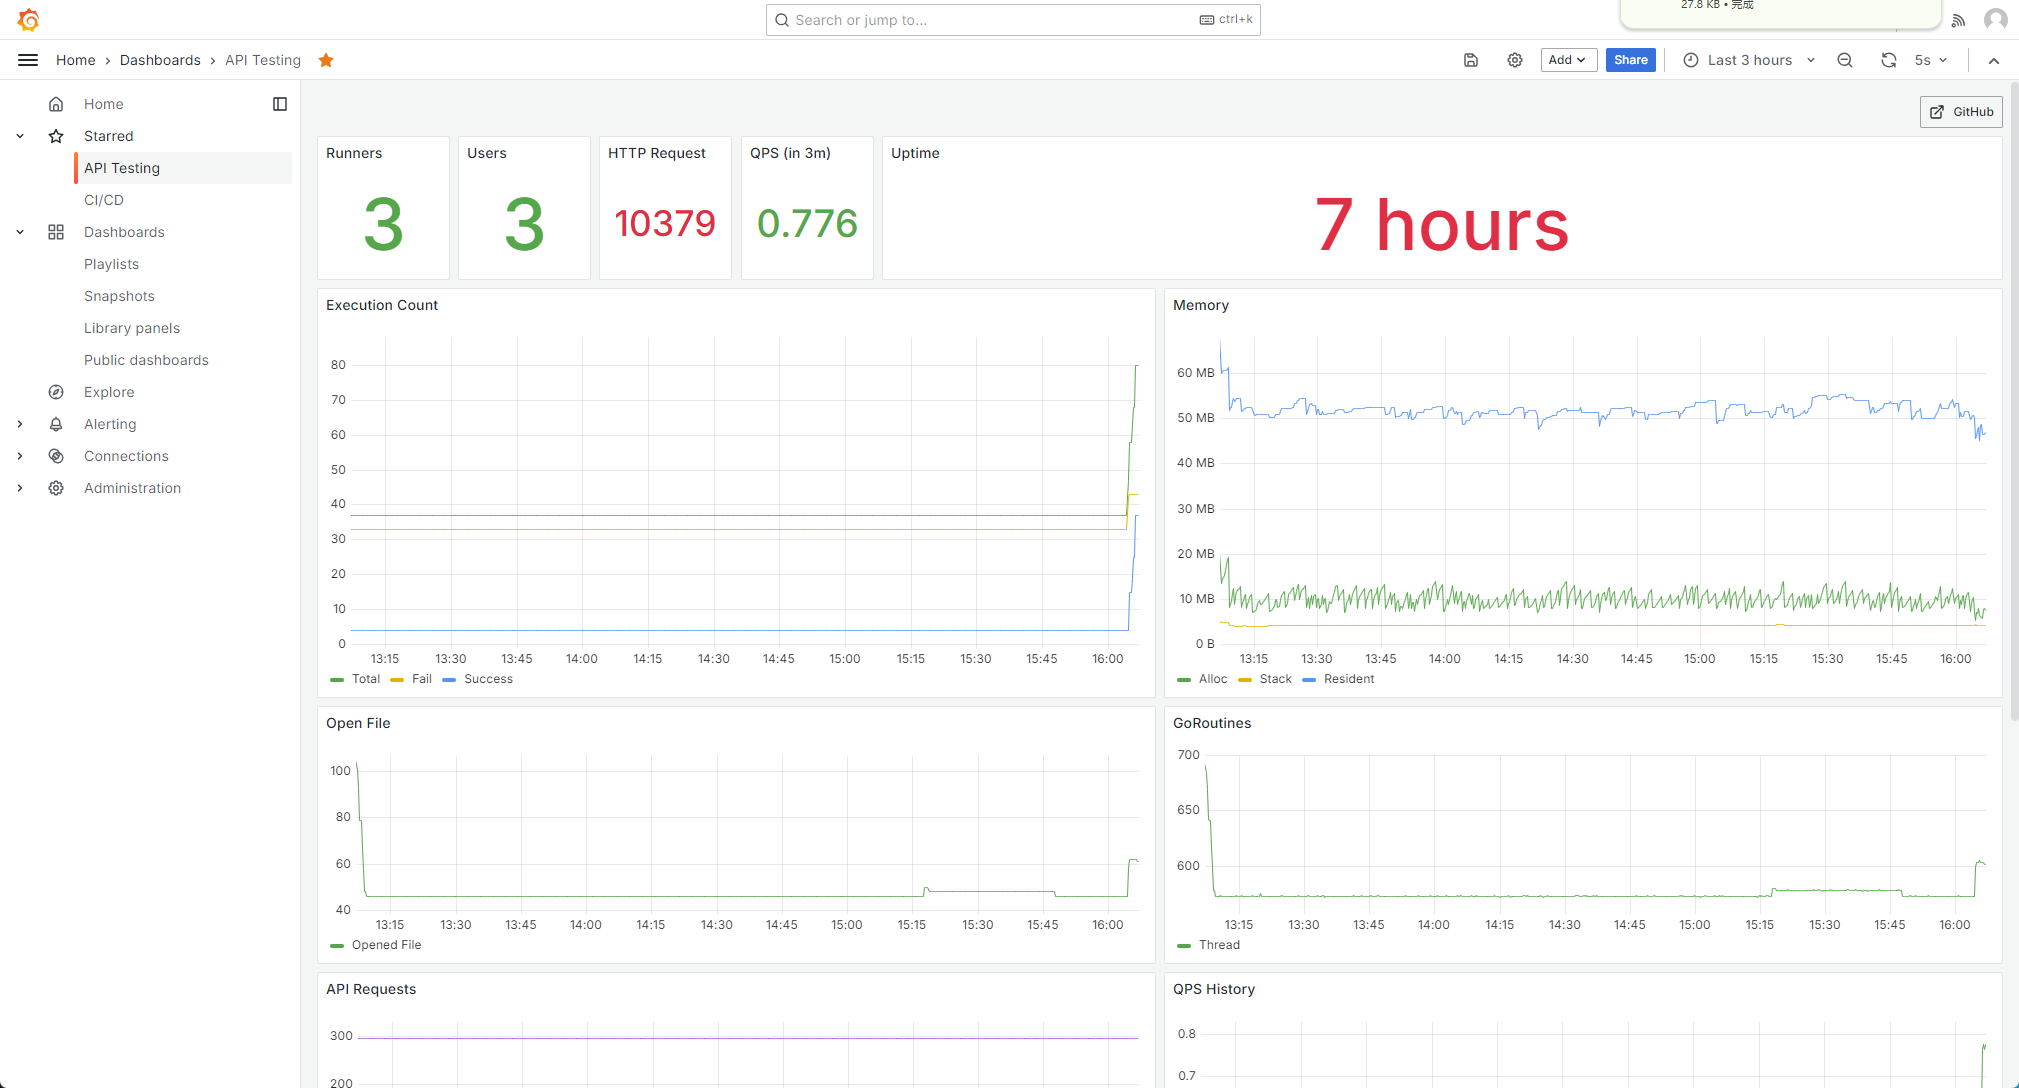Viewport: 2019px width, 1088px height.
Task: Unstar the API Testing dashboard
Action: [x=326, y=60]
